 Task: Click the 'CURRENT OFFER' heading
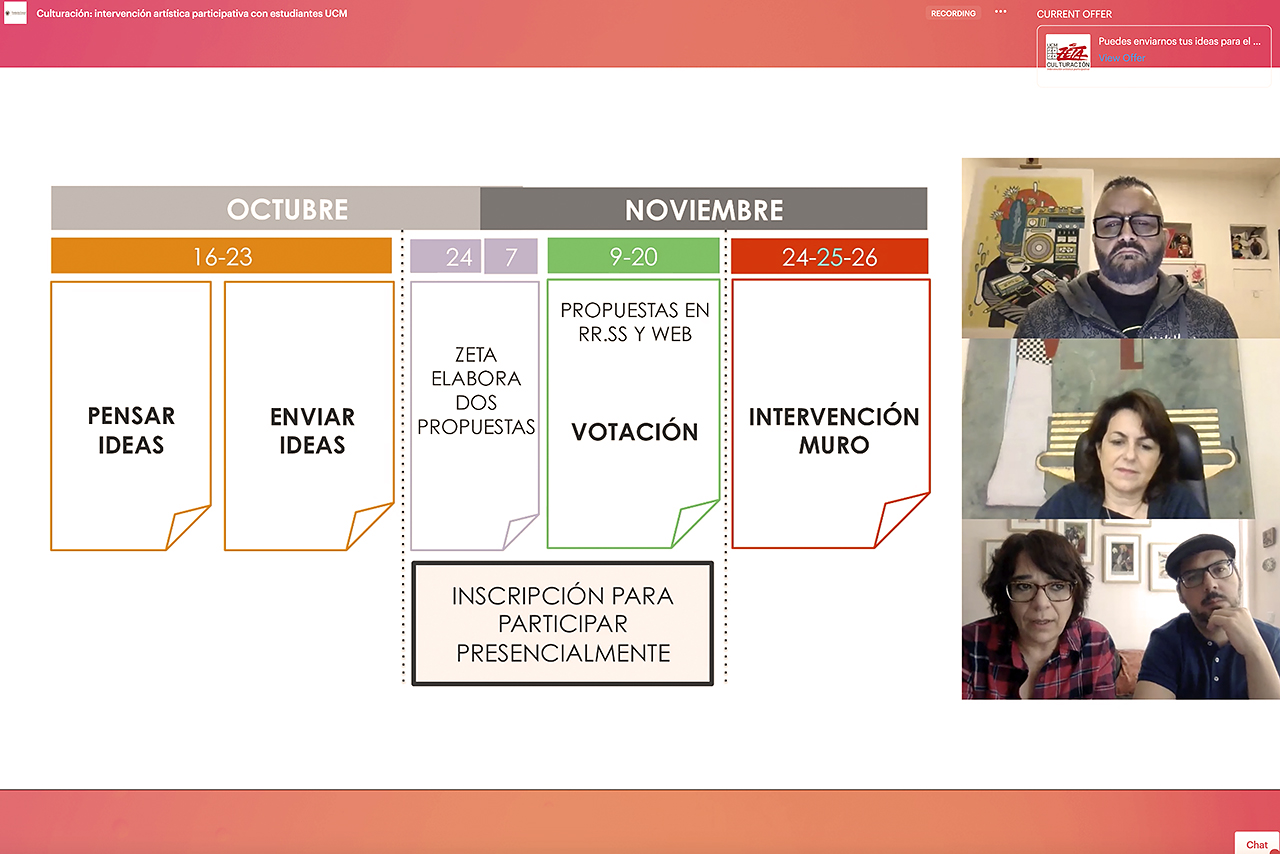pyautogui.click(x=1074, y=14)
